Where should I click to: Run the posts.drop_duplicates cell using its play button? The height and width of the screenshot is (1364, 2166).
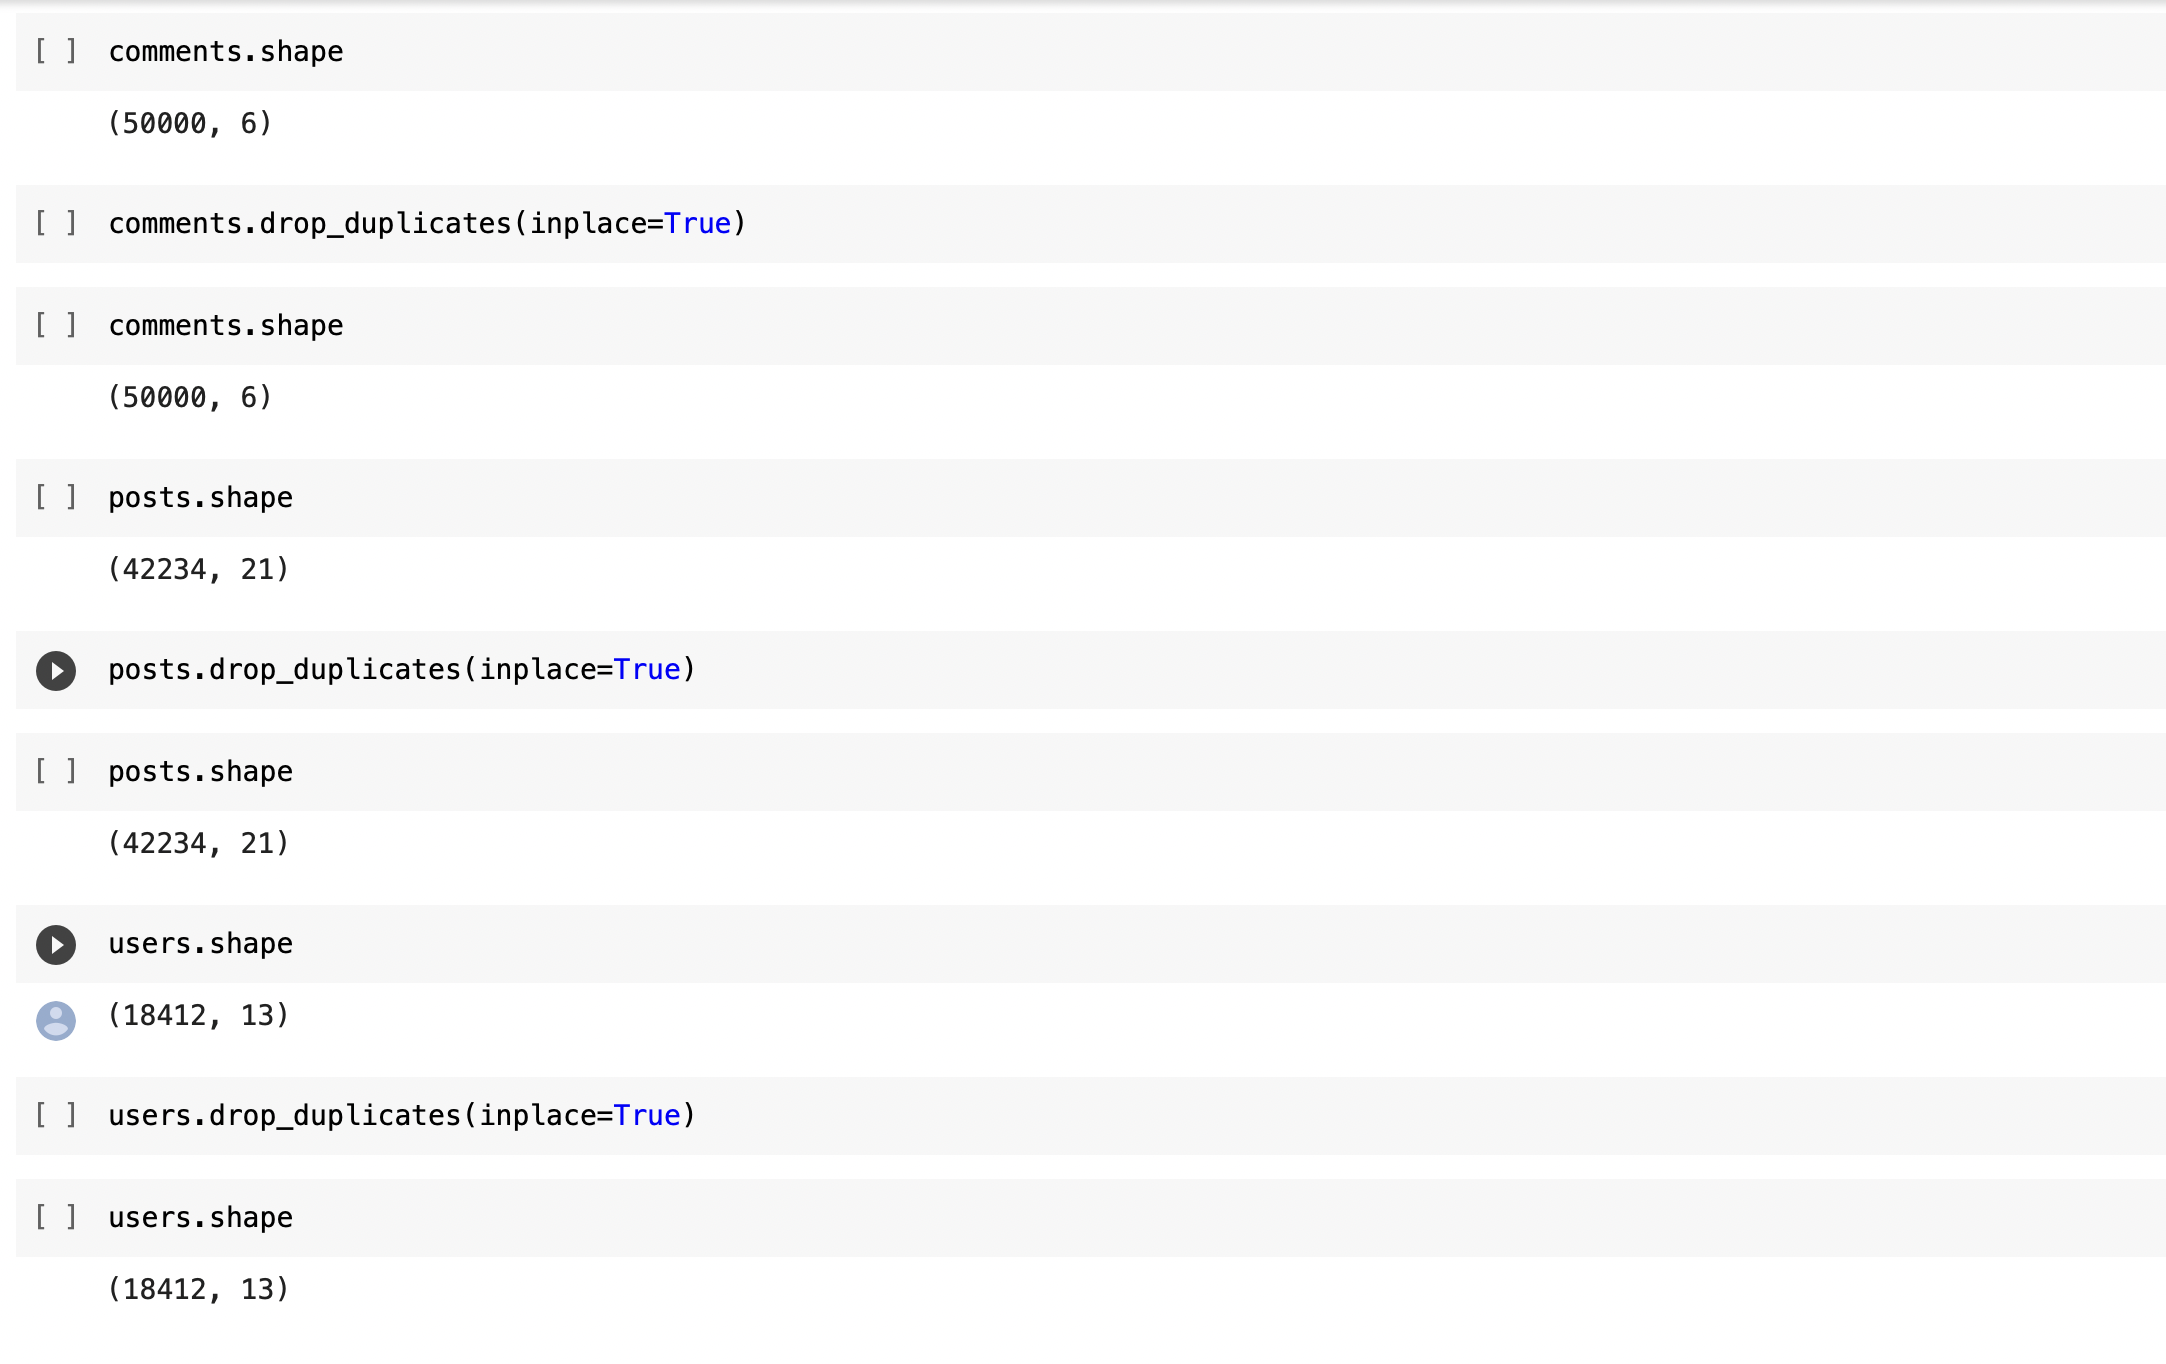(56, 670)
